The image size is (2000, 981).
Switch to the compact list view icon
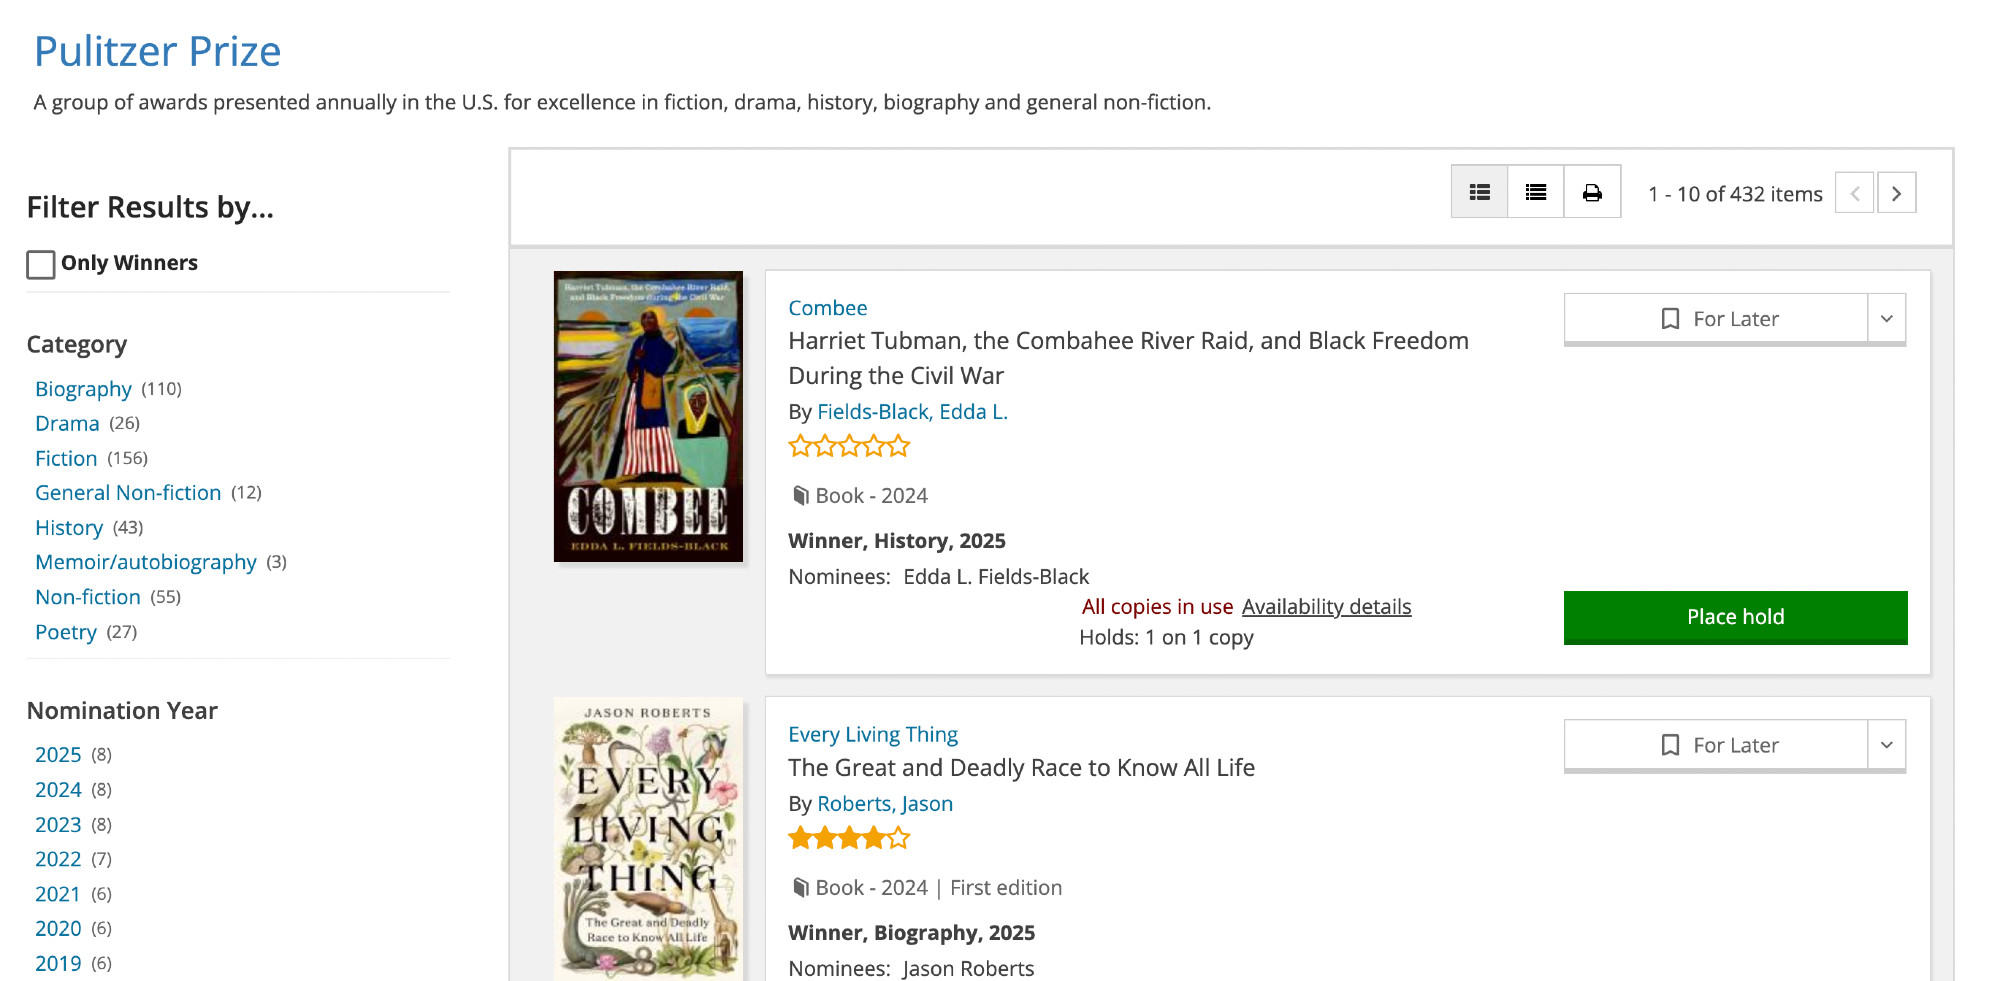(1536, 192)
